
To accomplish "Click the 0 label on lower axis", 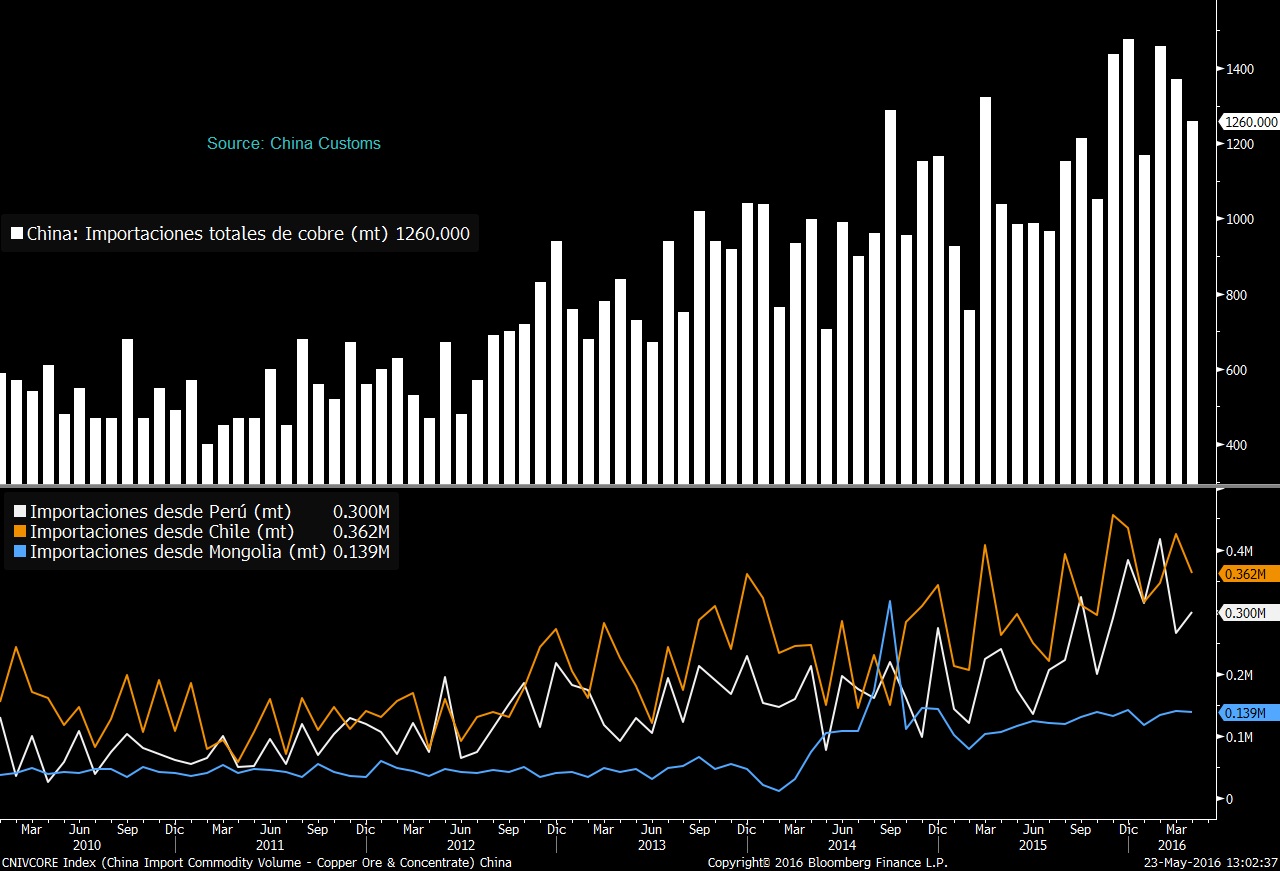I will point(1231,799).
